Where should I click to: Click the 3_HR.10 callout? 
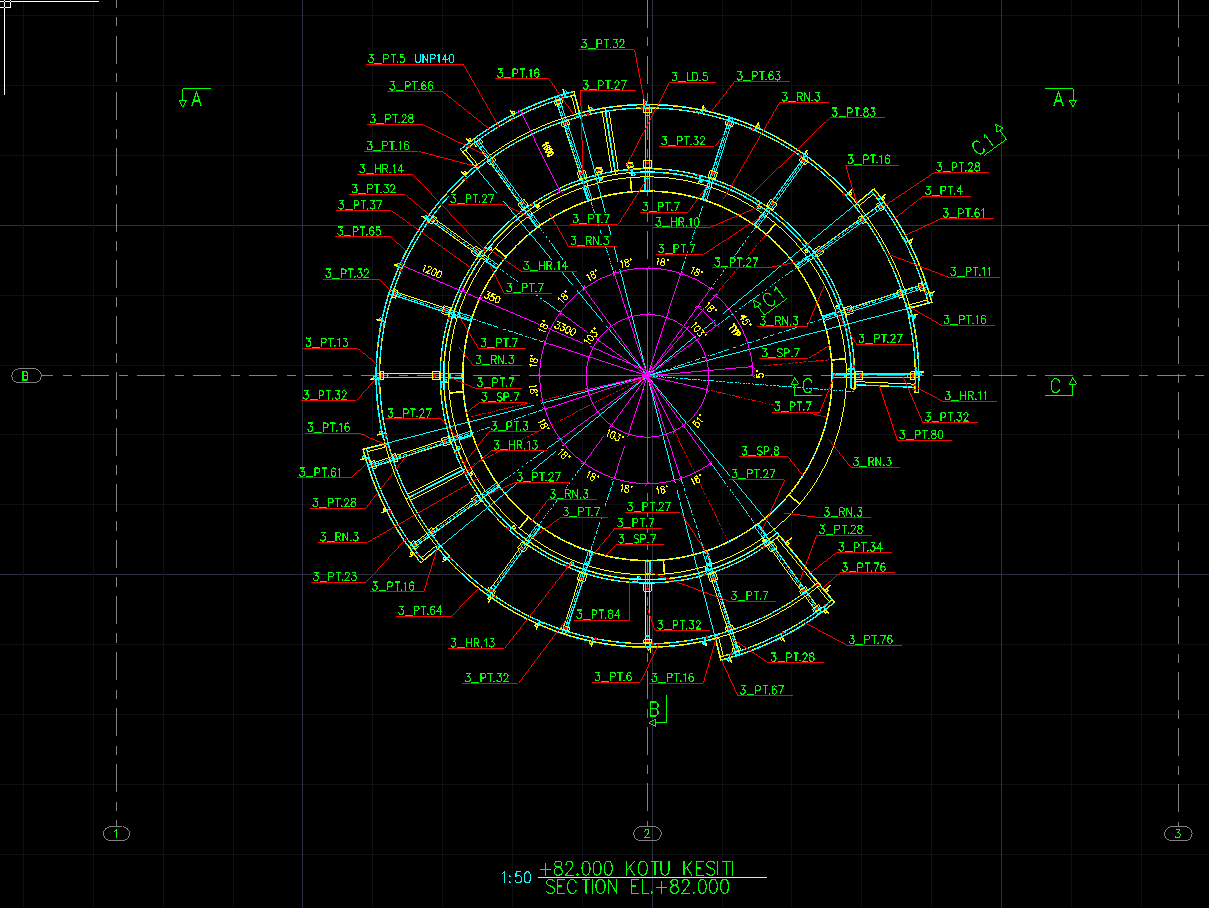tap(677, 222)
